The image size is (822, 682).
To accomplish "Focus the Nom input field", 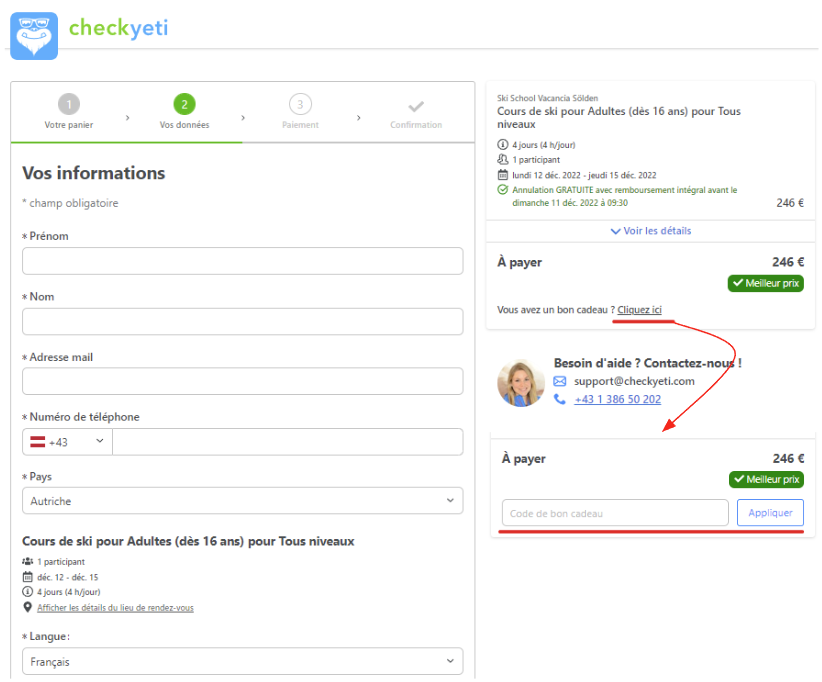I will (243, 321).
